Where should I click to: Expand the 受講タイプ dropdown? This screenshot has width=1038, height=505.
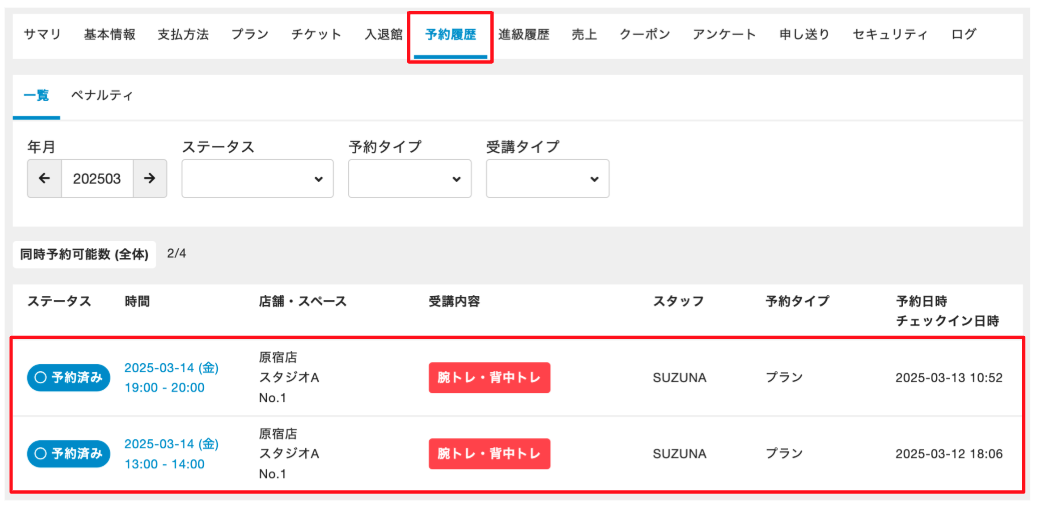(547, 179)
